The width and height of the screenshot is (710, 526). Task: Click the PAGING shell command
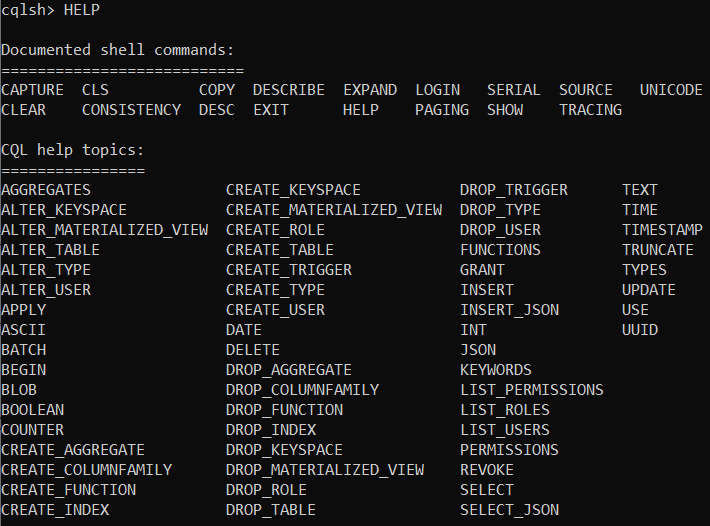tap(442, 110)
